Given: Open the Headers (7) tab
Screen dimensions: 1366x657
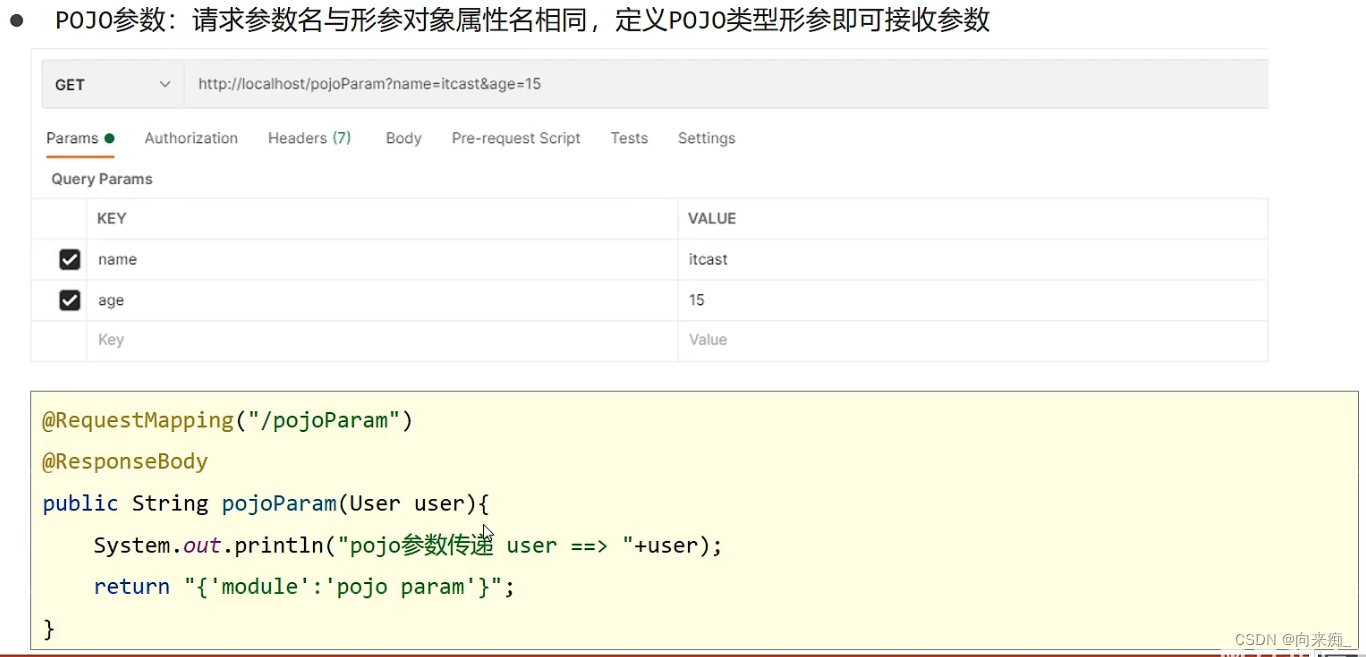Looking at the screenshot, I should (309, 138).
